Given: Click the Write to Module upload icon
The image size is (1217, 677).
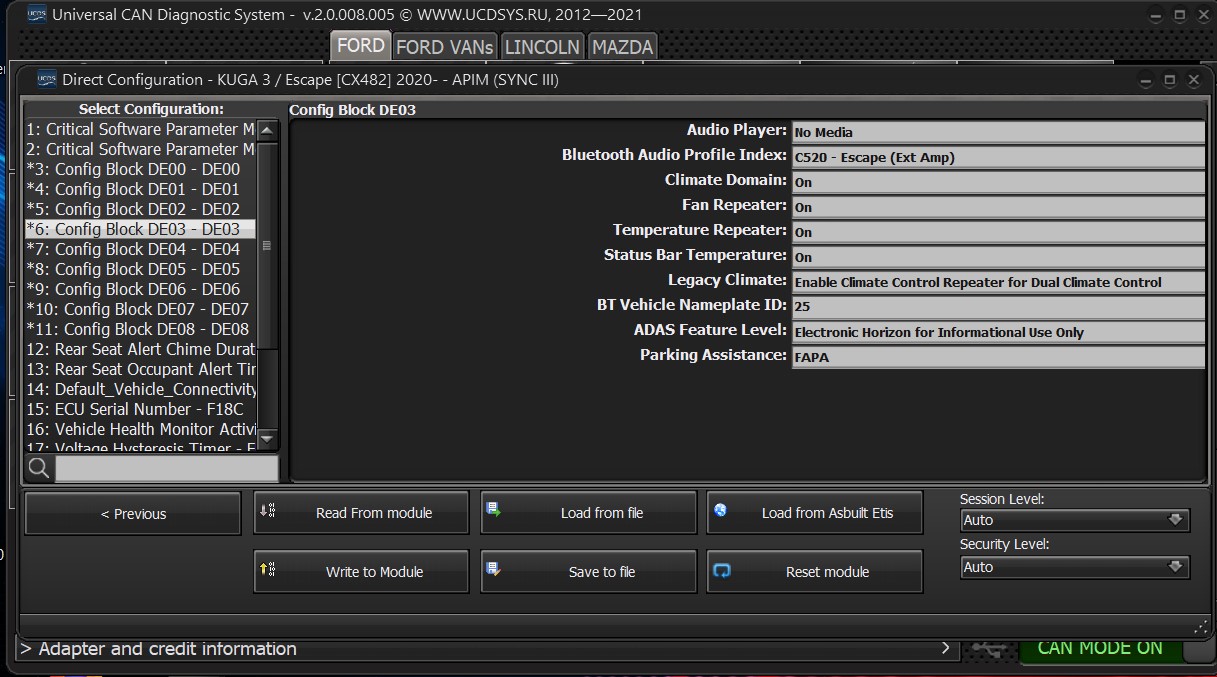Looking at the screenshot, I should click(x=267, y=570).
